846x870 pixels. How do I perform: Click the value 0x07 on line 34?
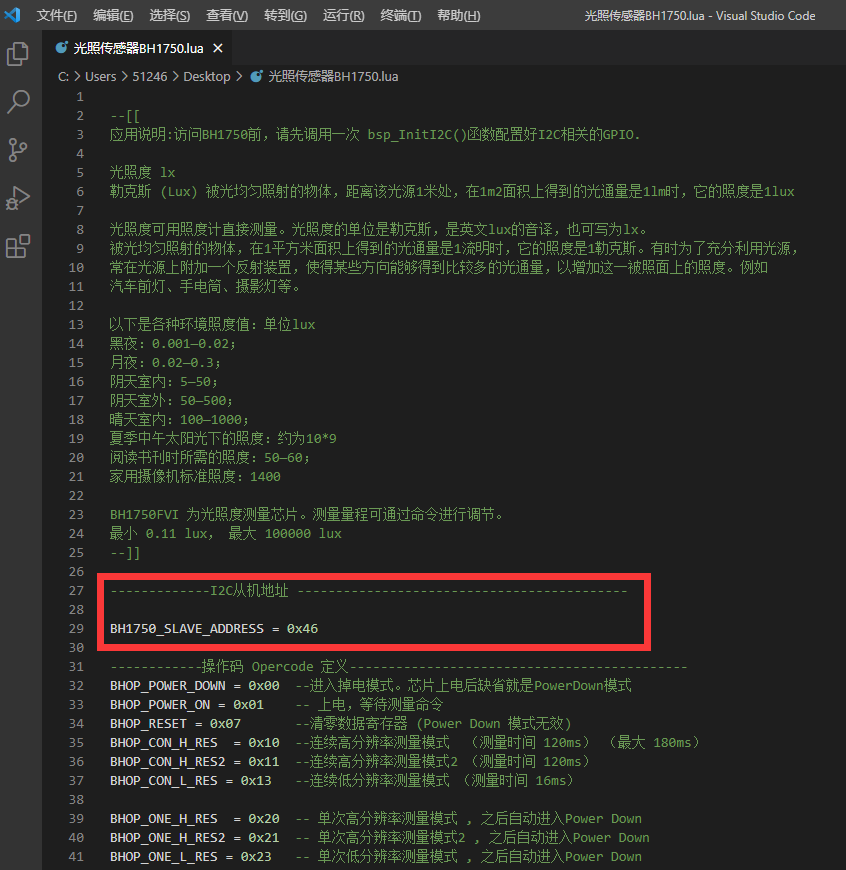pyautogui.click(x=225, y=724)
